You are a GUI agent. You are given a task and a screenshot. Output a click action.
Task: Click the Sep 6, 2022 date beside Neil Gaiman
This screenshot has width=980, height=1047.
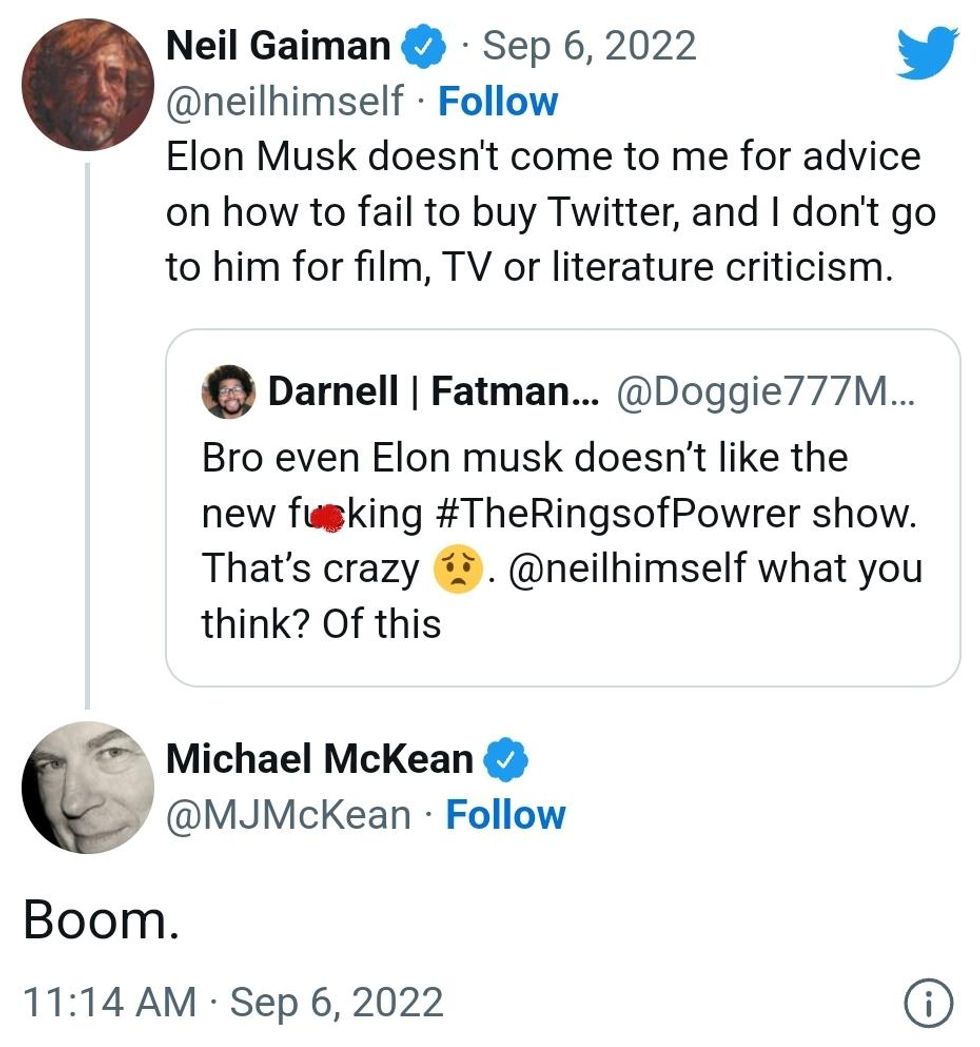590,46
